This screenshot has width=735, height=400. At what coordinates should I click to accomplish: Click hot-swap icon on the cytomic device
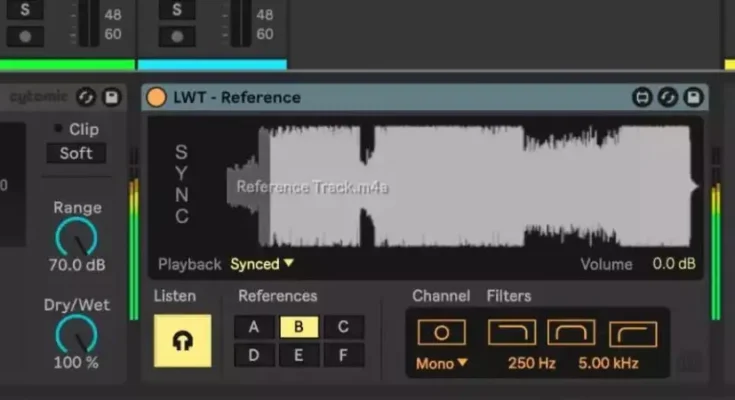click(x=86, y=97)
